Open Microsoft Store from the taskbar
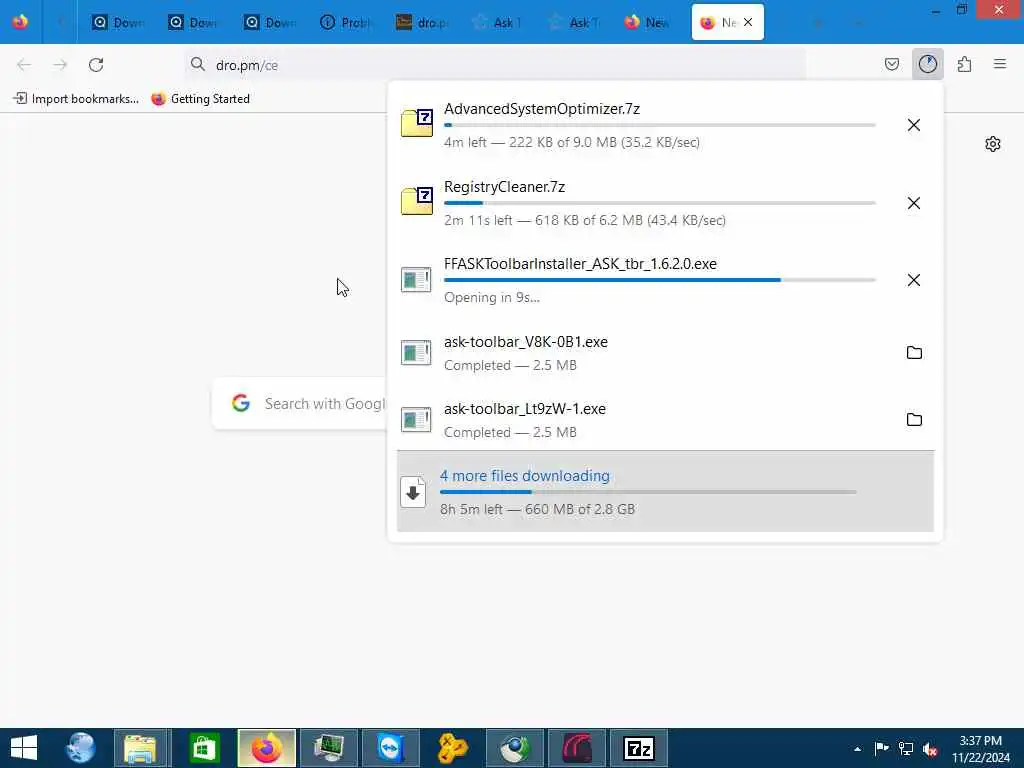 [x=204, y=748]
